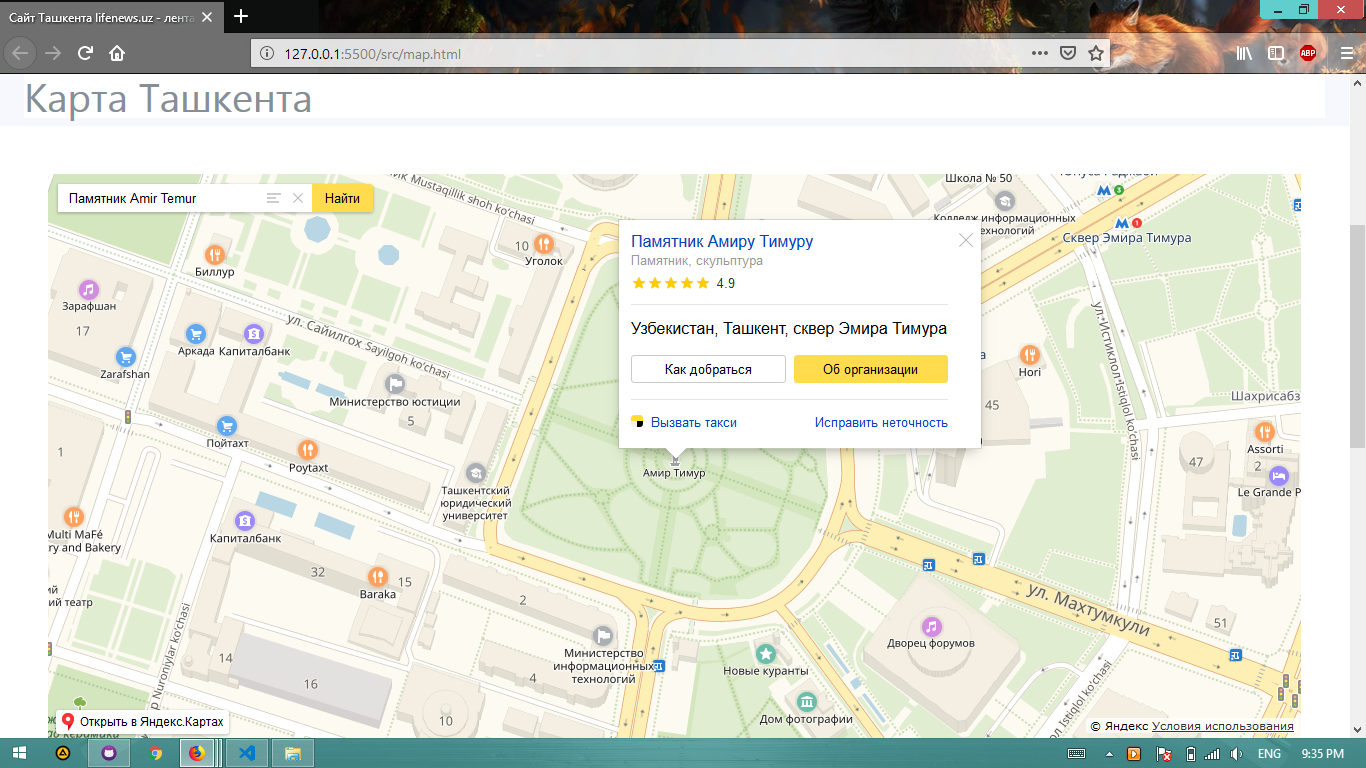Click Министерство информационных технологий marker
Screen dimensions: 1366x768
tap(603, 635)
